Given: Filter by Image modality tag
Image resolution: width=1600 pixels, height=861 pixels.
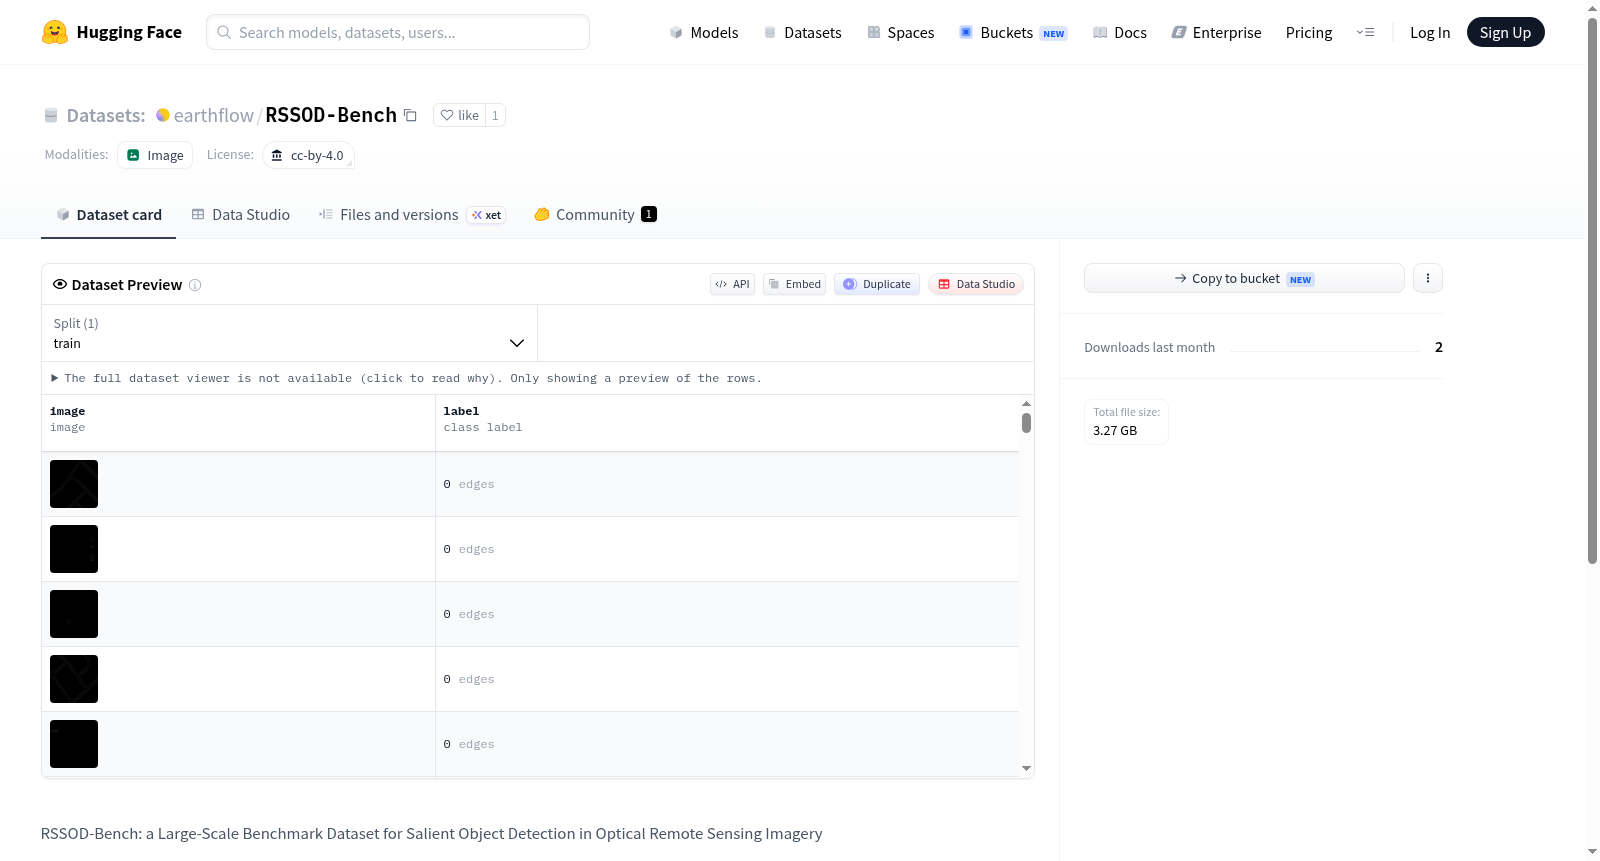Looking at the screenshot, I should 155,155.
